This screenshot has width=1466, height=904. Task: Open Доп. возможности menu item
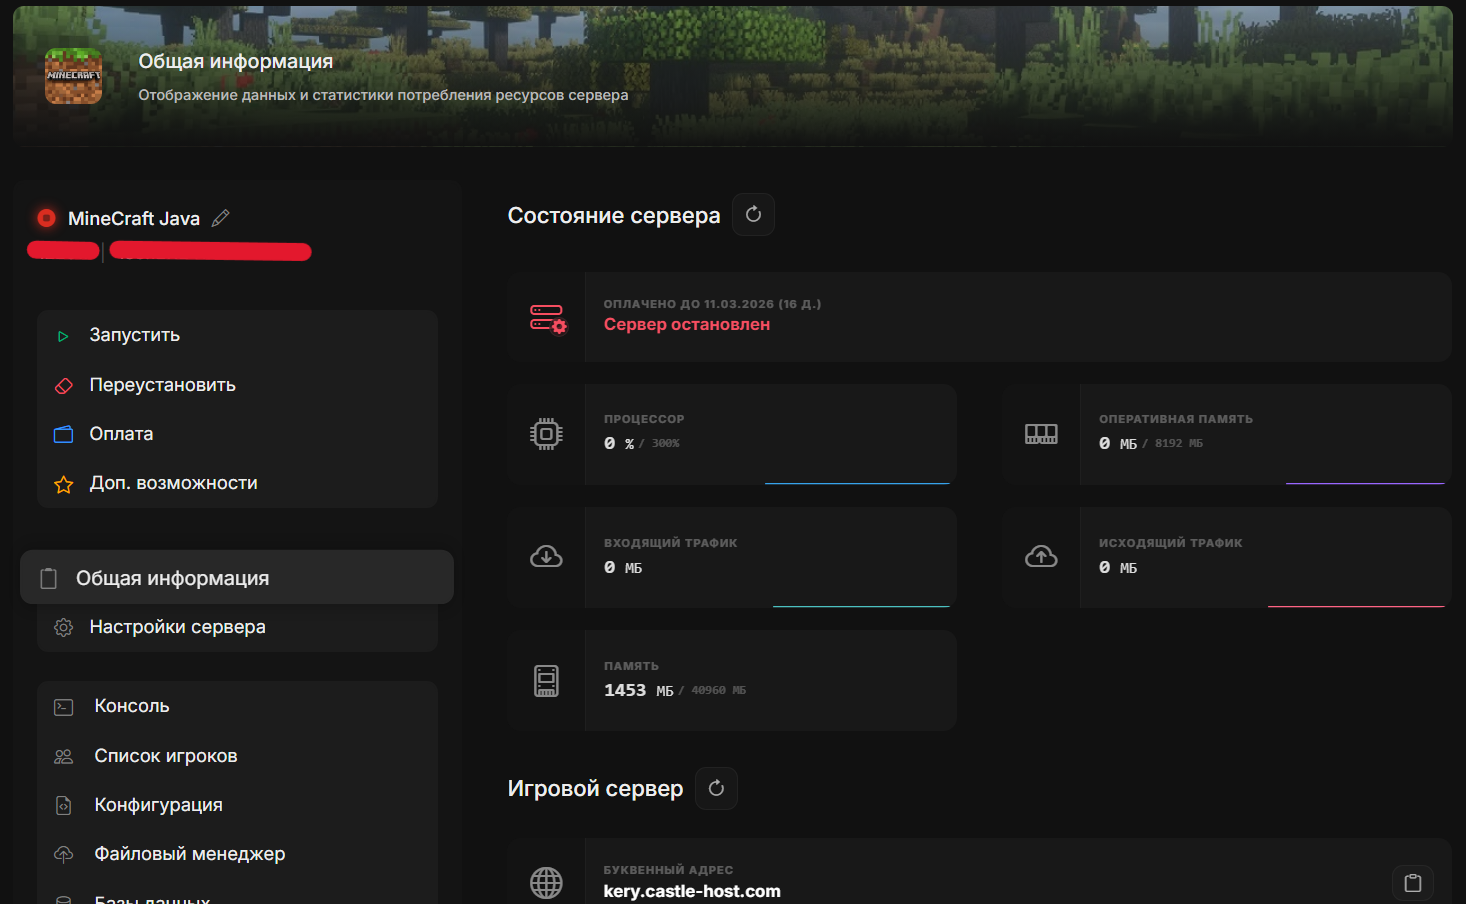pos(173,483)
